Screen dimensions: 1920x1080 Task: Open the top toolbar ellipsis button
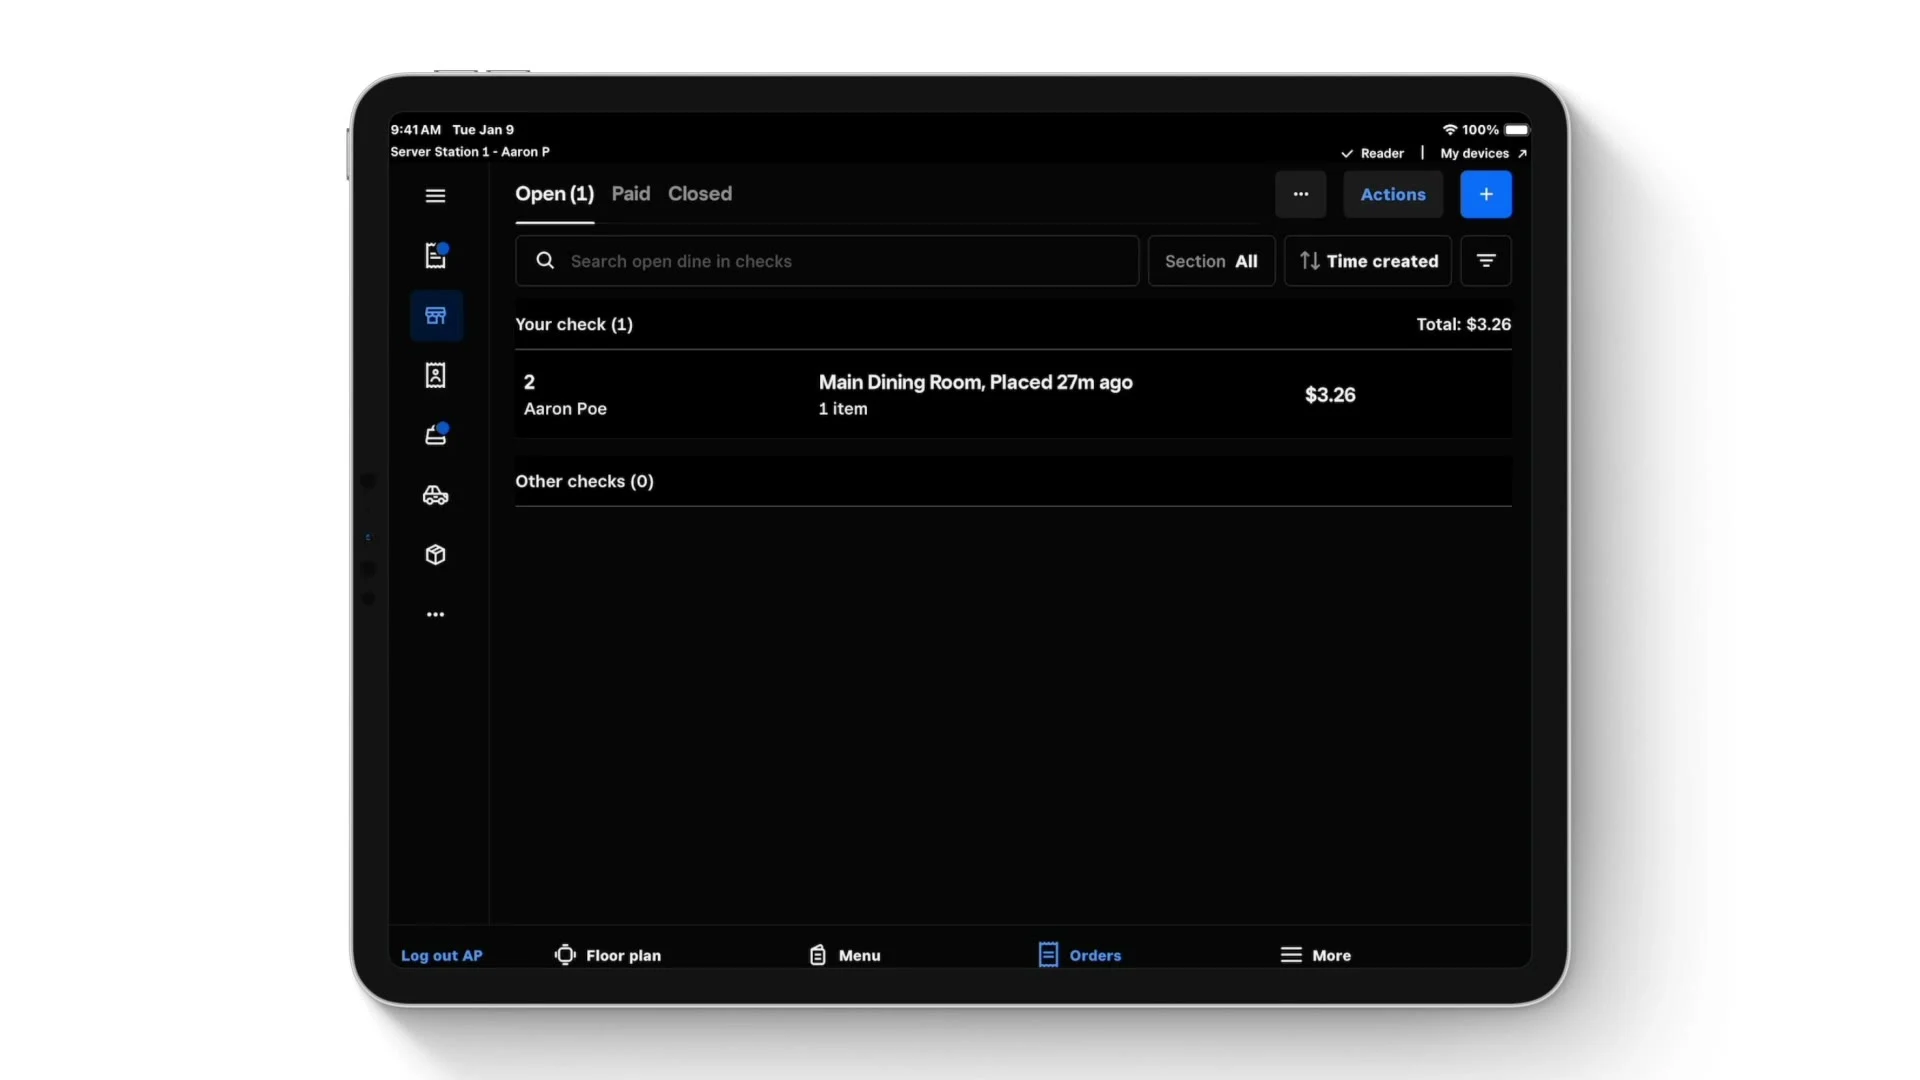pyautogui.click(x=1300, y=194)
